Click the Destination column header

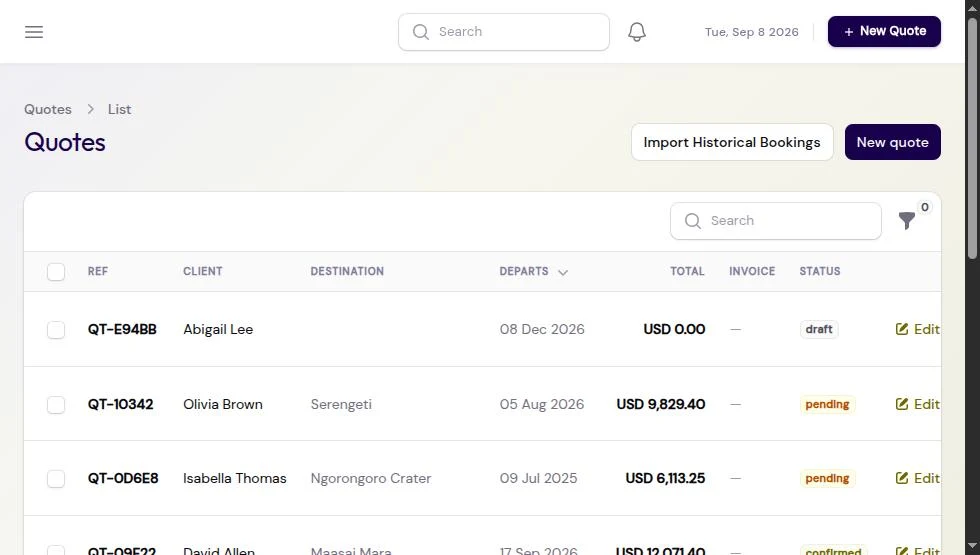347,271
